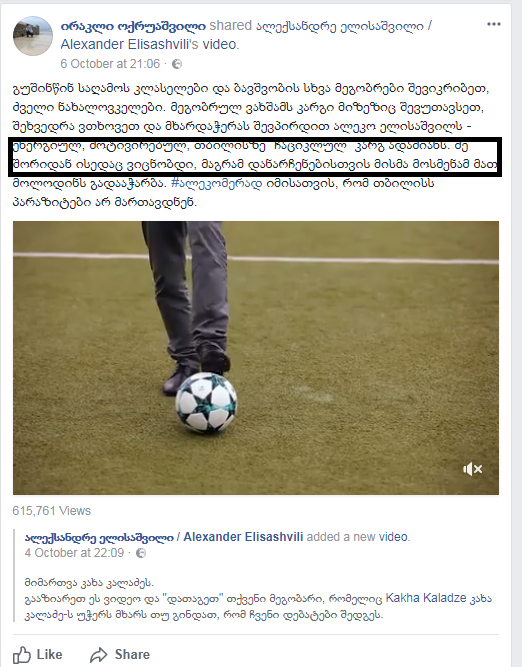This screenshot has height=667, width=522.
Task: Click ალექსანდრე ელისაშვილი name in shared post
Action: pos(99,537)
